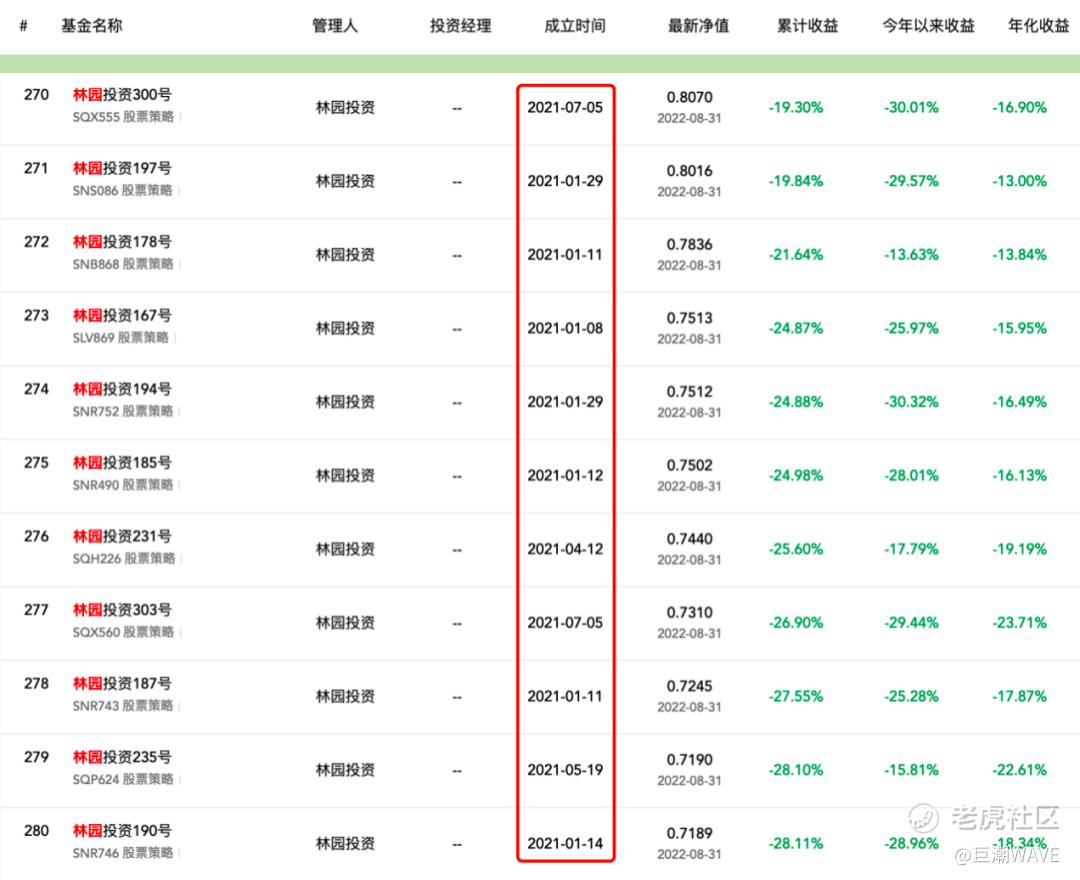Image resolution: width=1080 pixels, height=880 pixels.
Task: Open fund 林园投资303号
Action: pyautogui.click(x=122, y=611)
